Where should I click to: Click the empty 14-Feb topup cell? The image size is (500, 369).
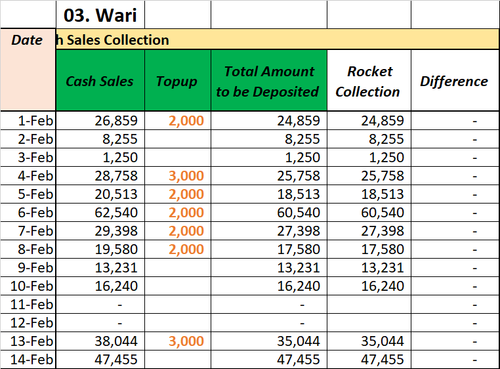click(178, 359)
